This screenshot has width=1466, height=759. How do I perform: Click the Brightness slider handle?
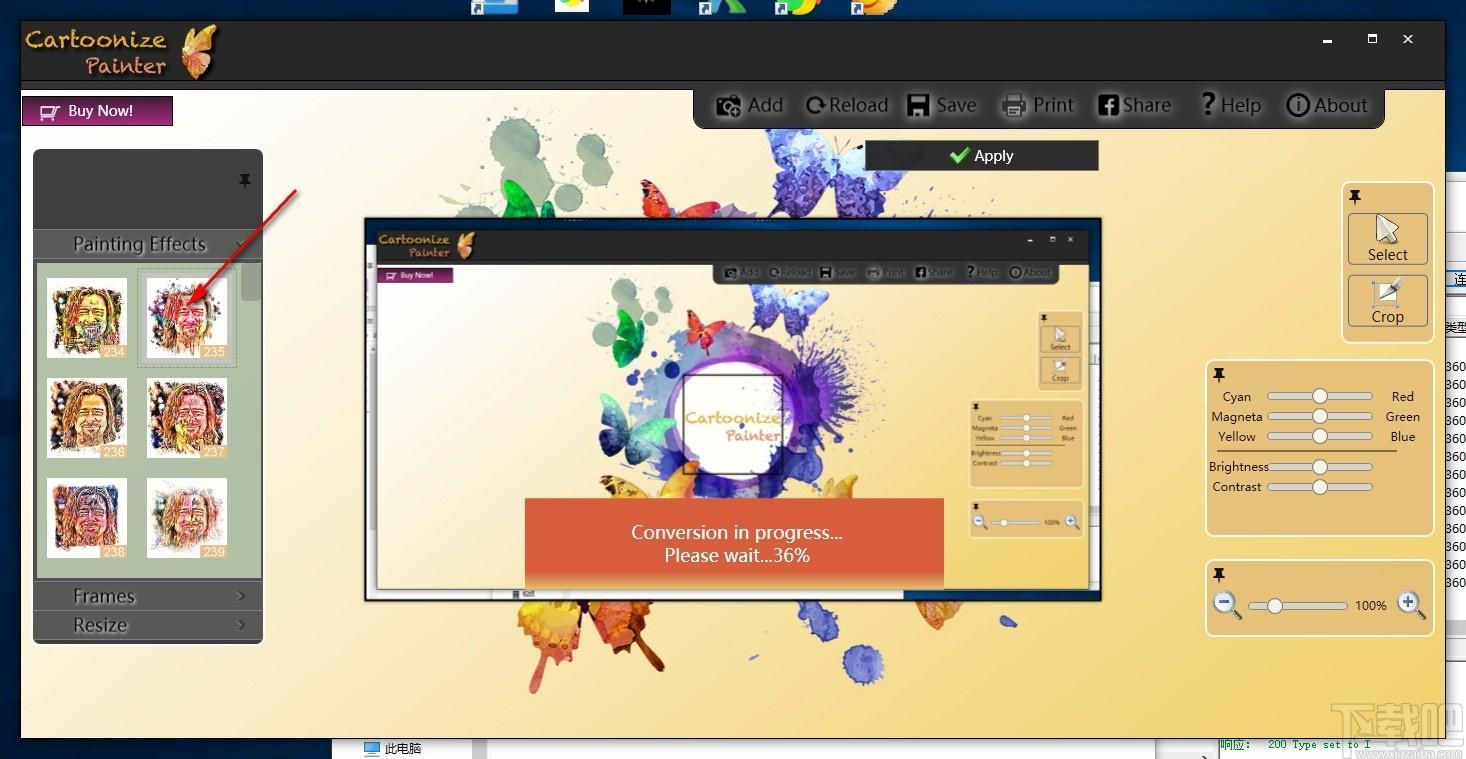[x=1320, y=467]
